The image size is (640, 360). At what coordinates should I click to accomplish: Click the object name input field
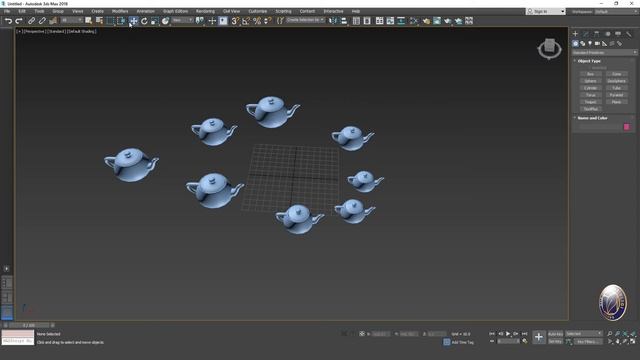click(600, 127)
